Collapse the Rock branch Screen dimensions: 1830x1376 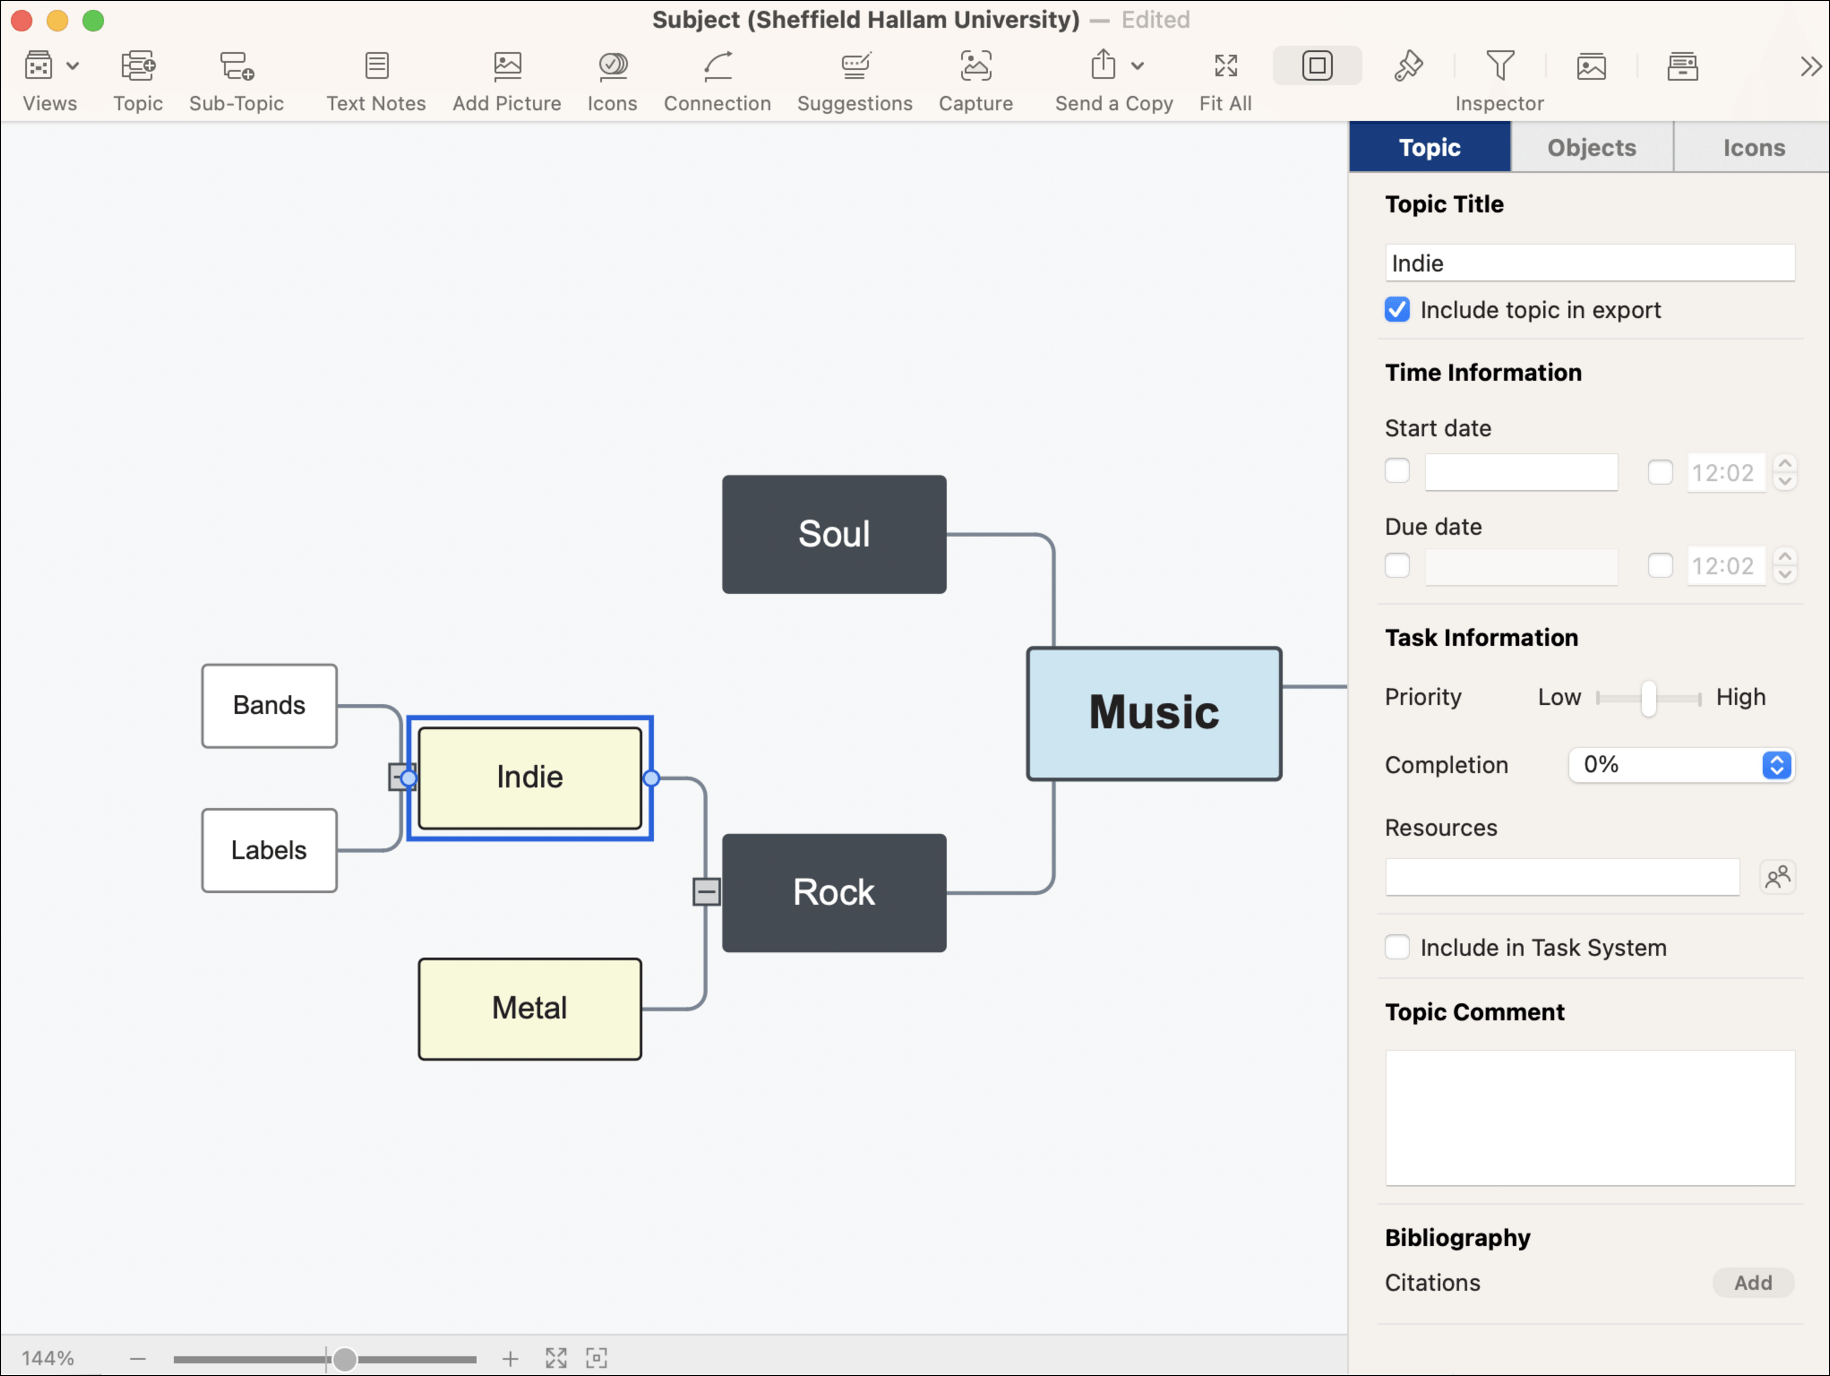tap(706, 891)
